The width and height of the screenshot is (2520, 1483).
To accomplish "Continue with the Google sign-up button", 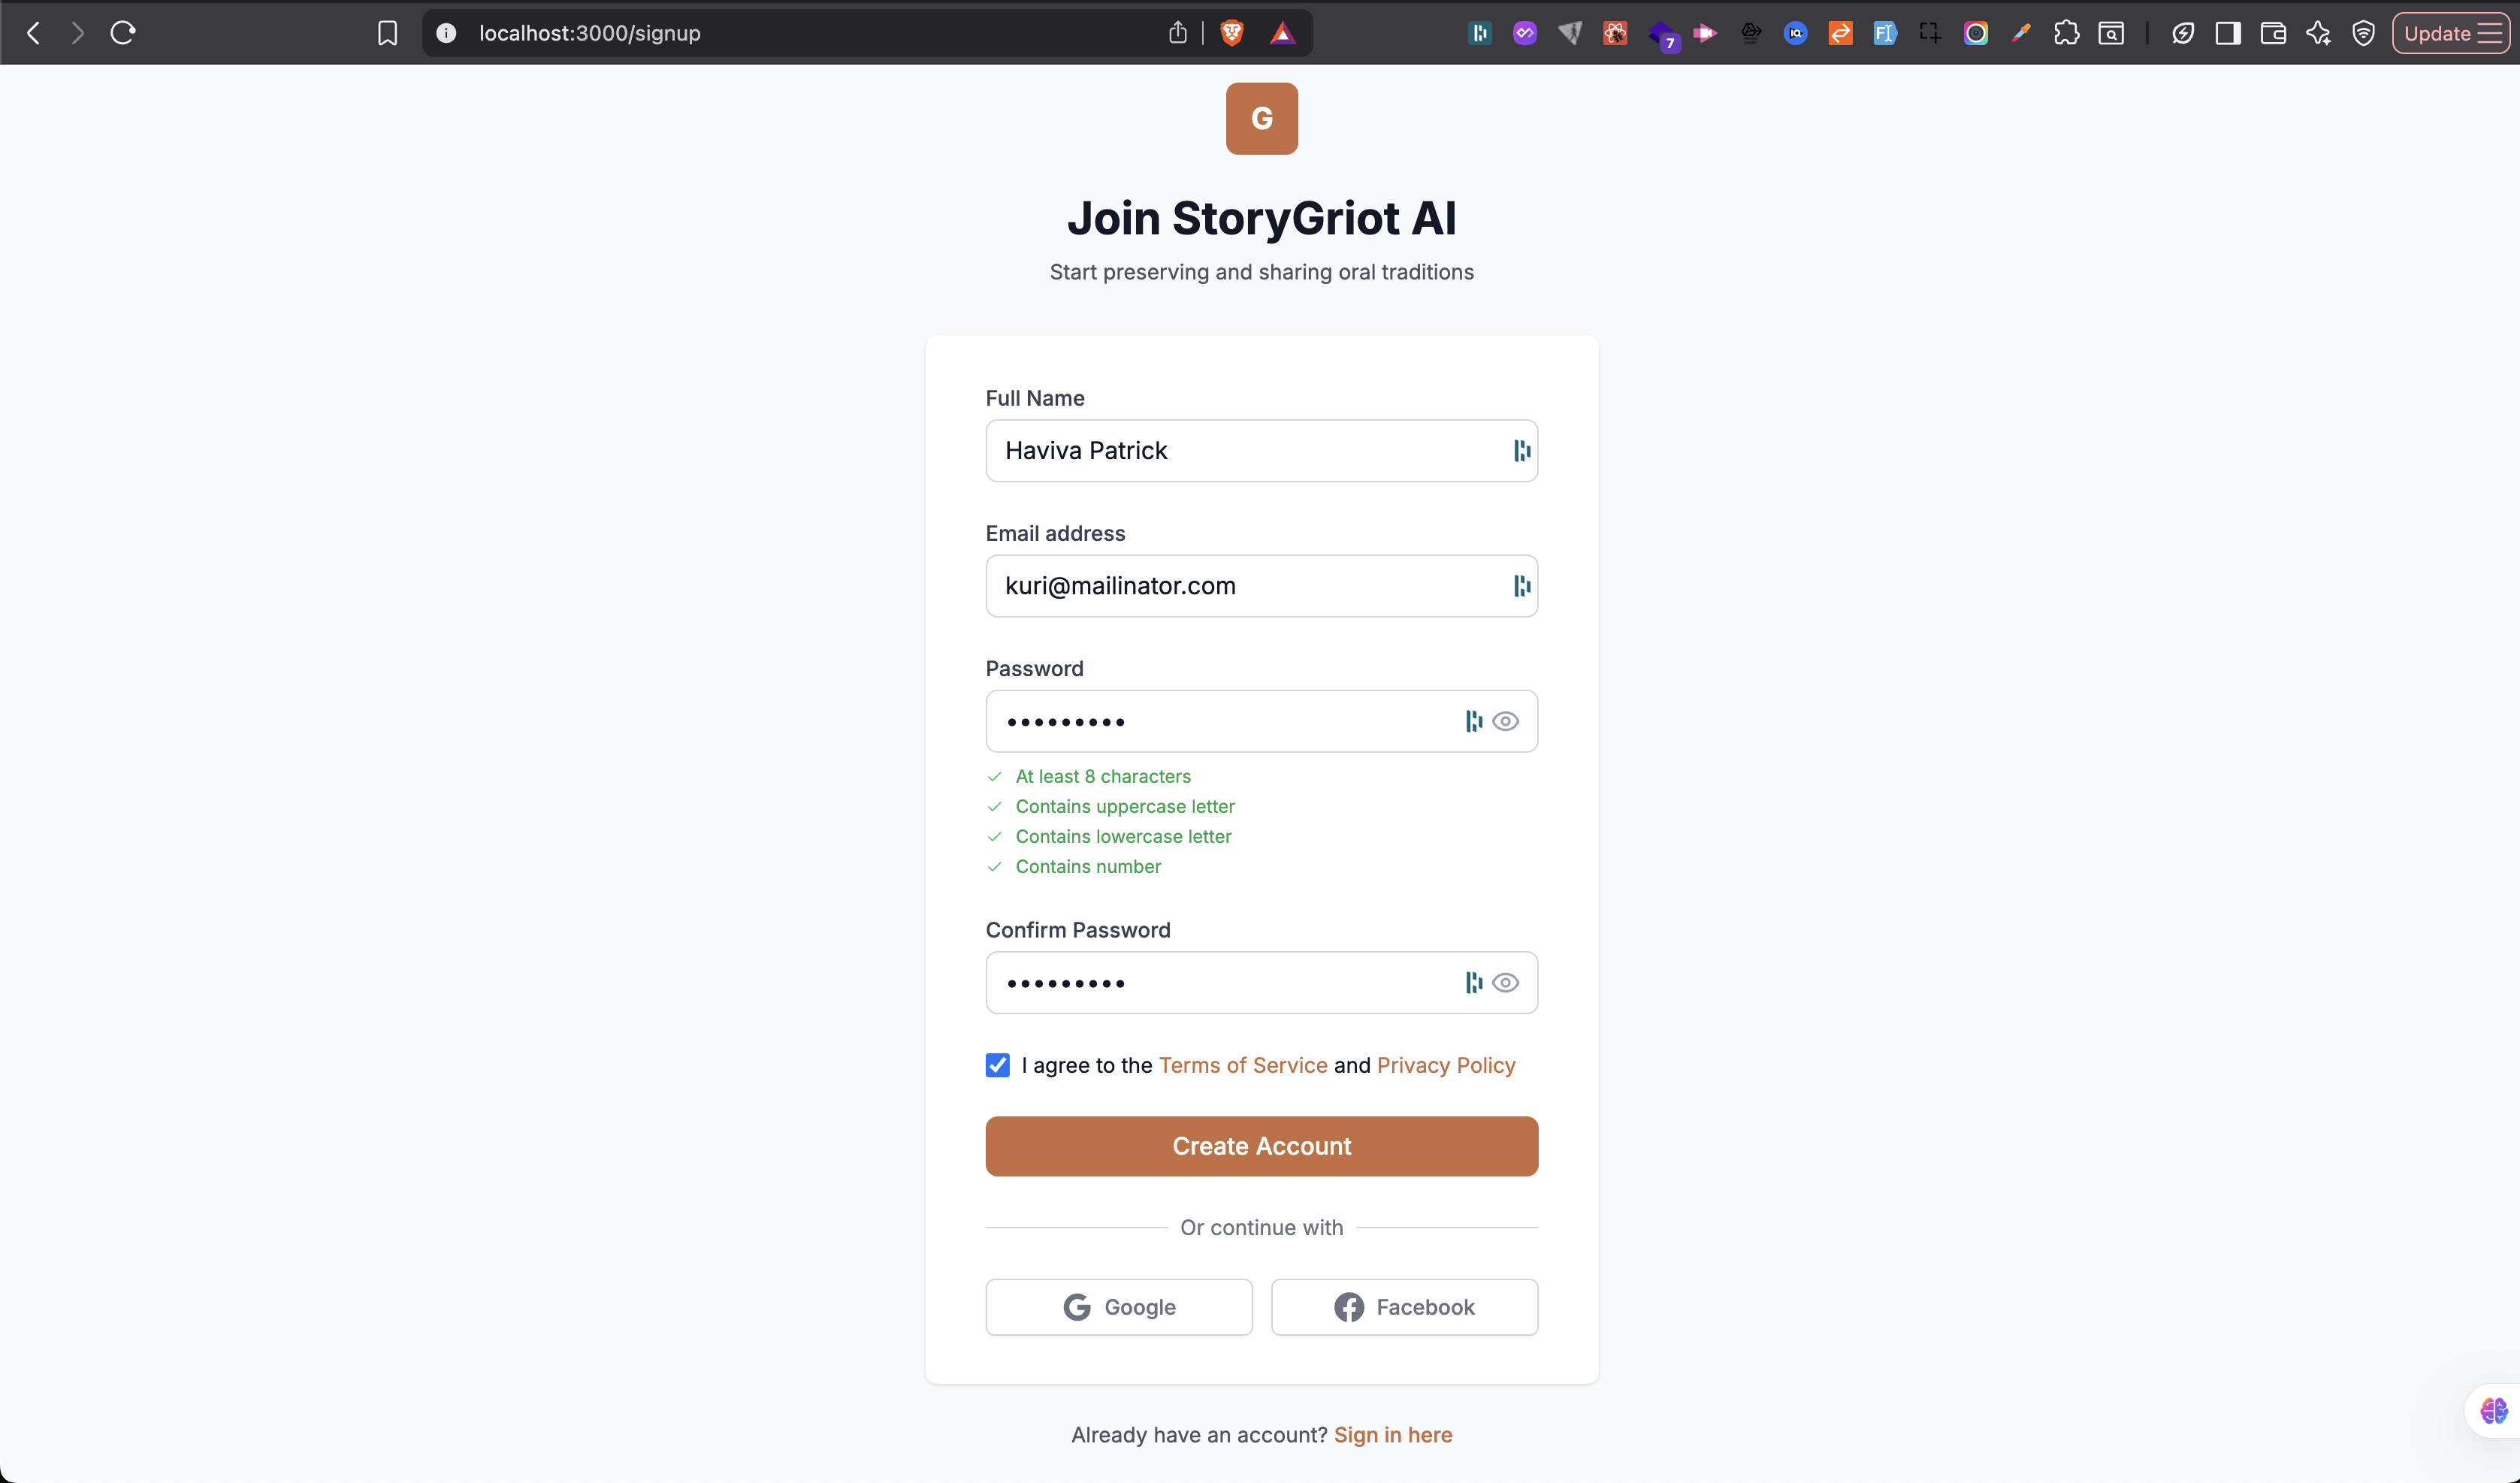I will pos(1118,1307).
